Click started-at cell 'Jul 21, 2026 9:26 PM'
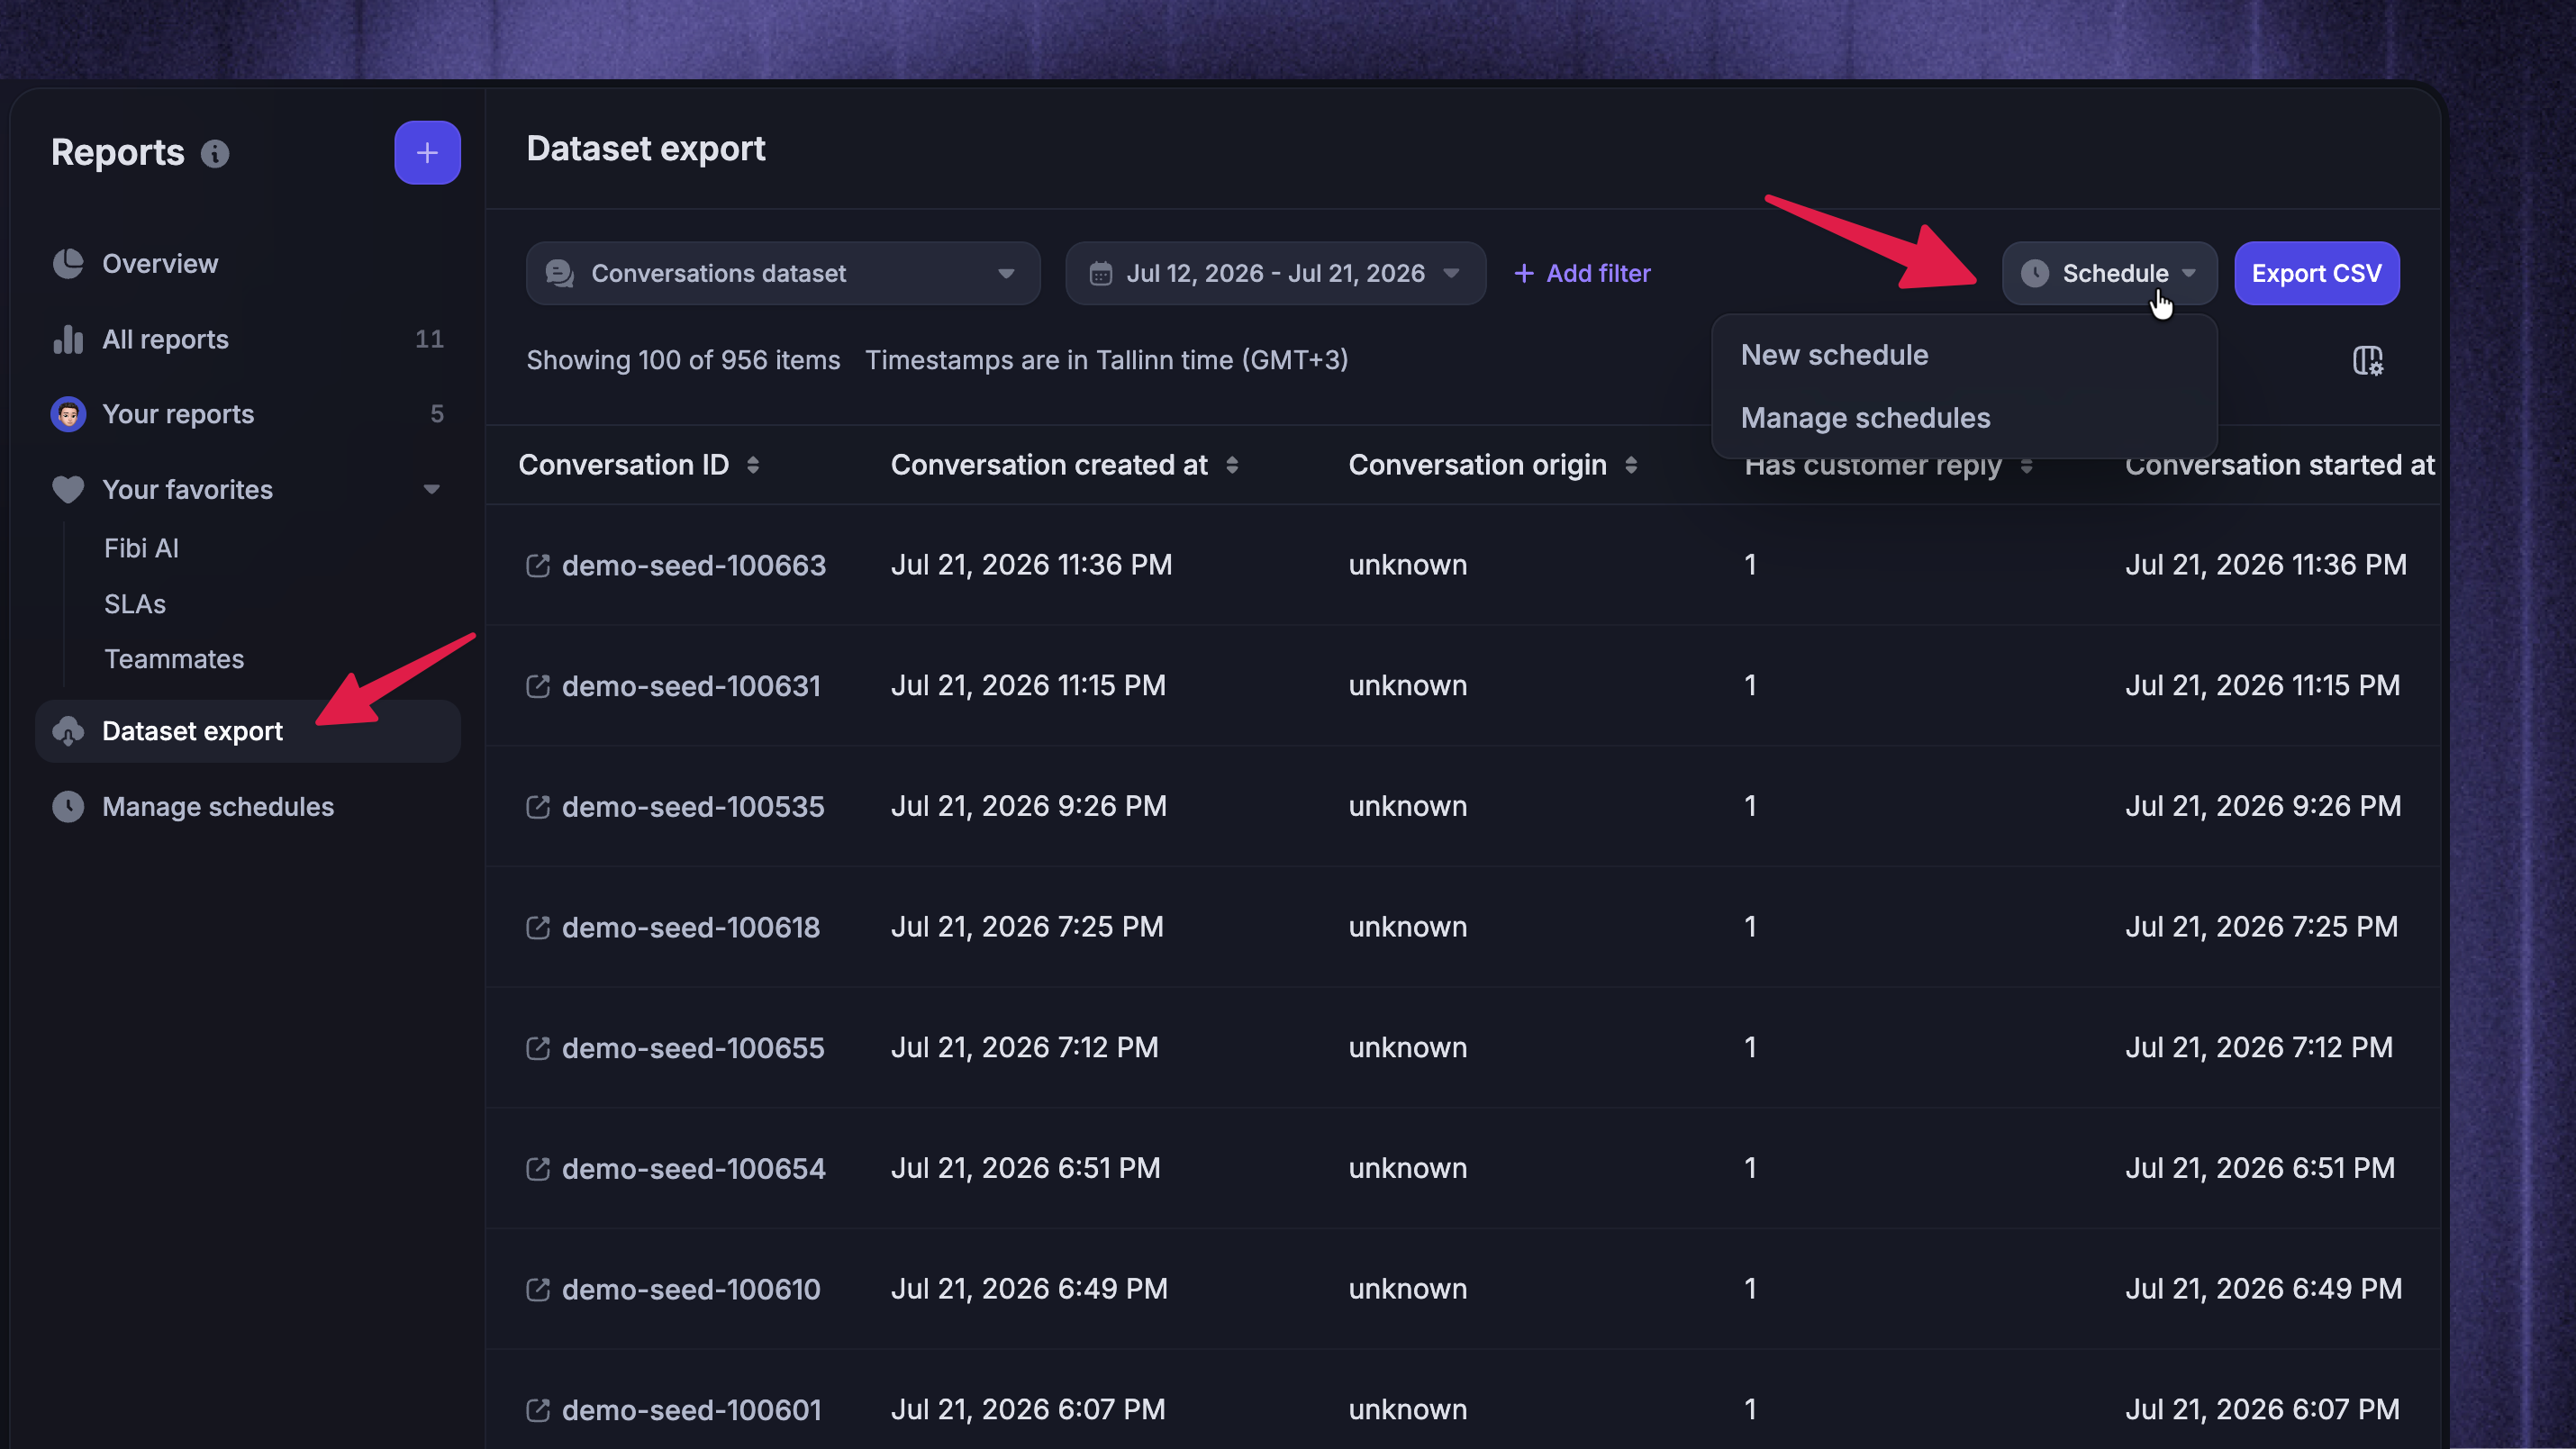The height and width of the screenshot is (1449, 2576). point(2263,806)
